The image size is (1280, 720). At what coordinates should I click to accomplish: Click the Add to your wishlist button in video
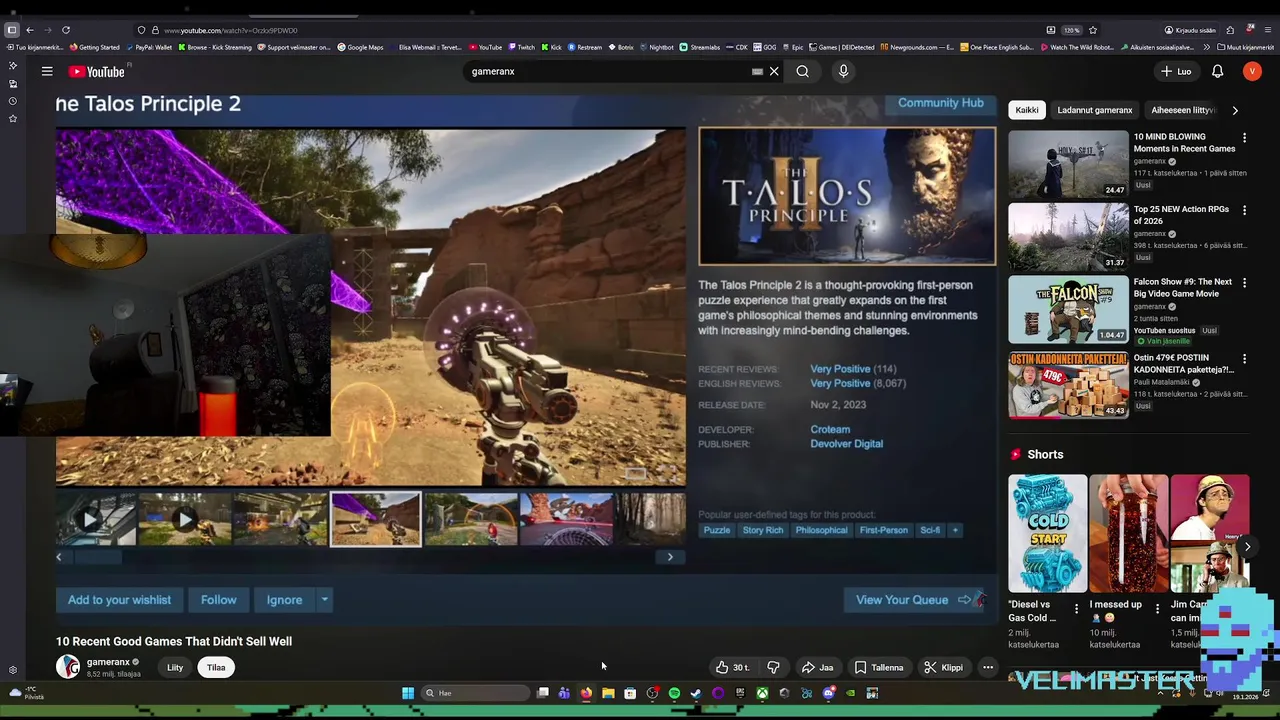tap(119, 600)
